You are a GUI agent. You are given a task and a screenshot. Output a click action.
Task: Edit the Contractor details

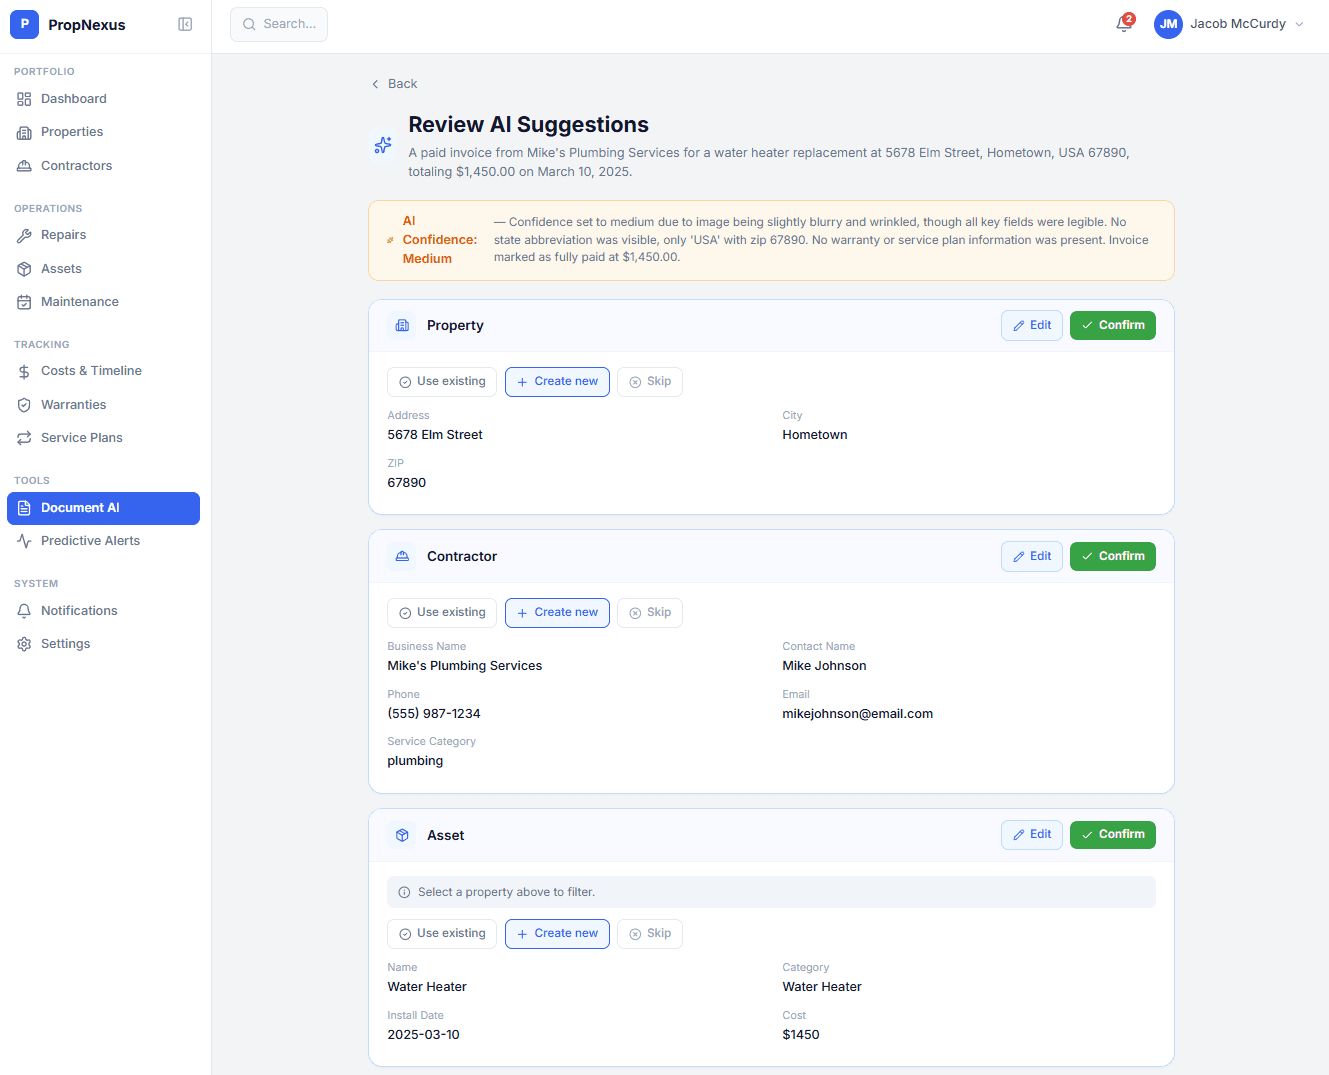point(1031,557)
